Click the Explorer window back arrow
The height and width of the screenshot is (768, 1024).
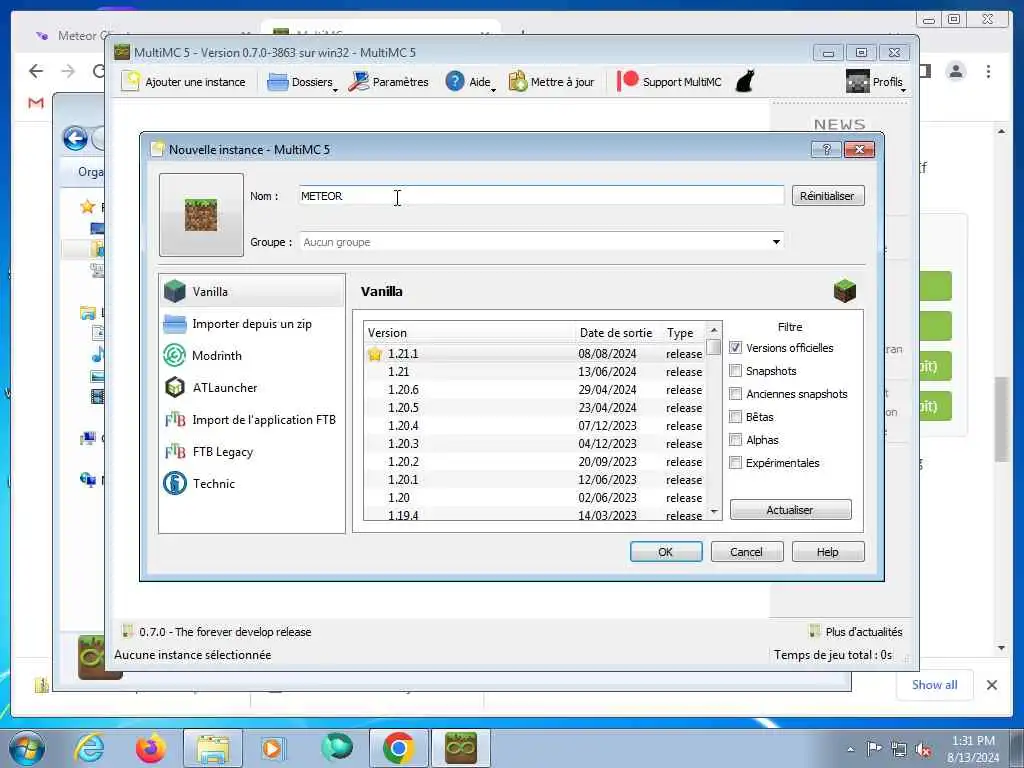[x=75, y=138]
